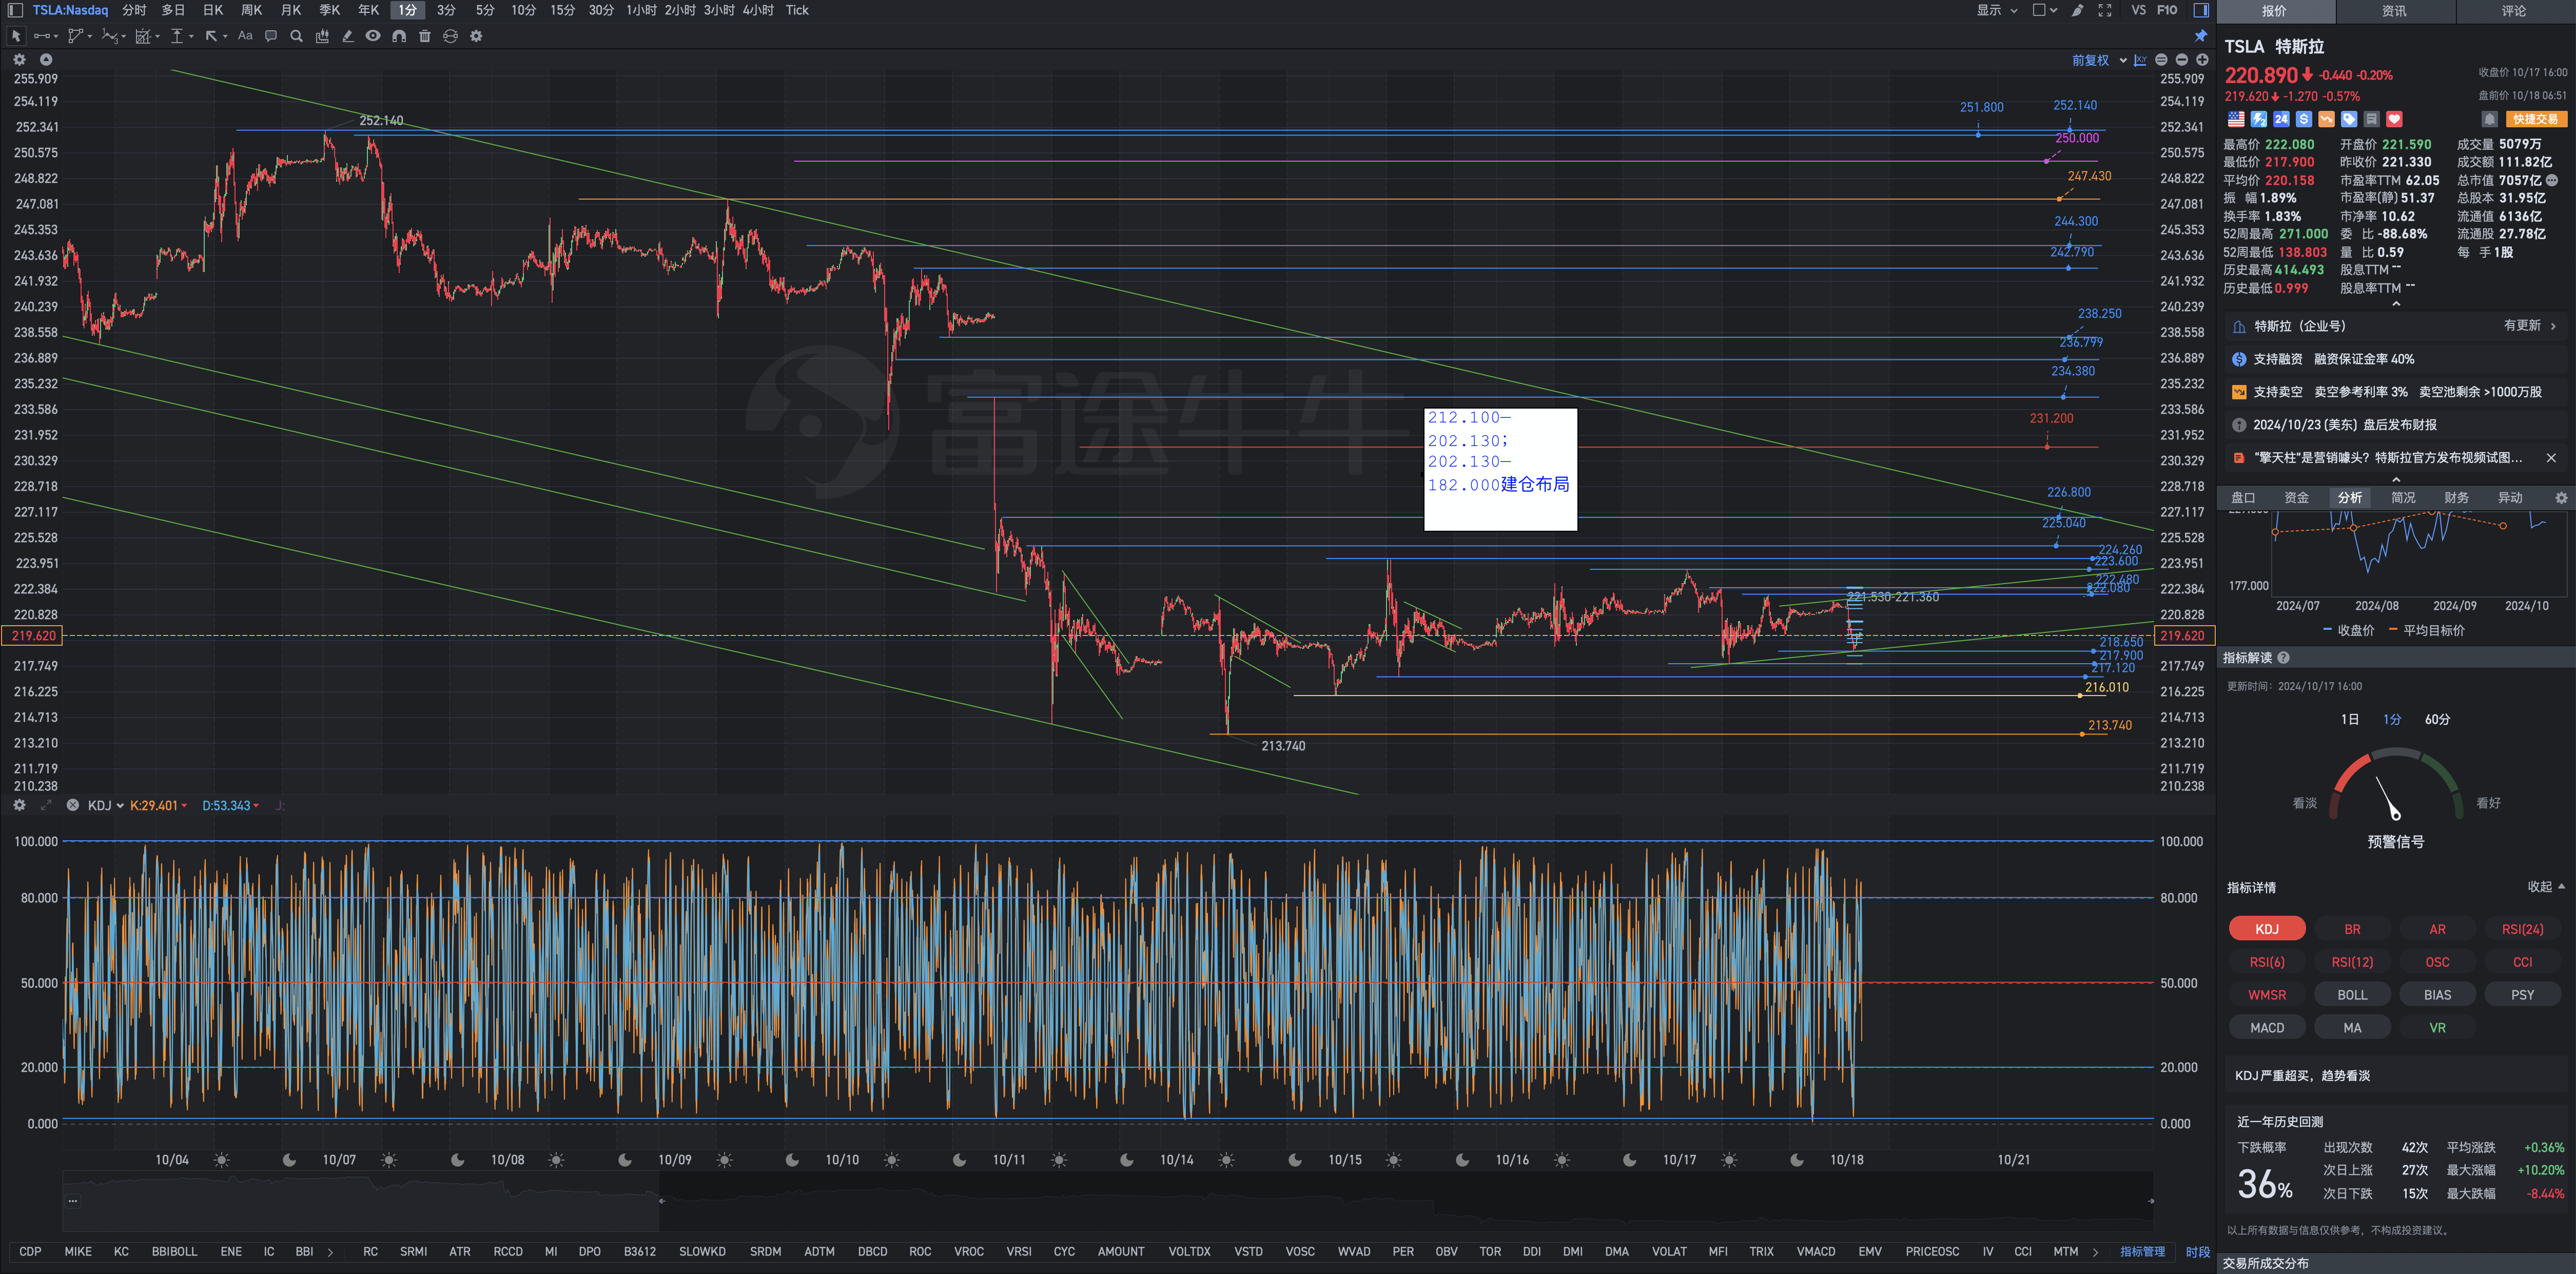The width and height of the screenshot is (2576, 1274).
Task: Select the arrow cursor tool
Action: click(x=16, y=36)
